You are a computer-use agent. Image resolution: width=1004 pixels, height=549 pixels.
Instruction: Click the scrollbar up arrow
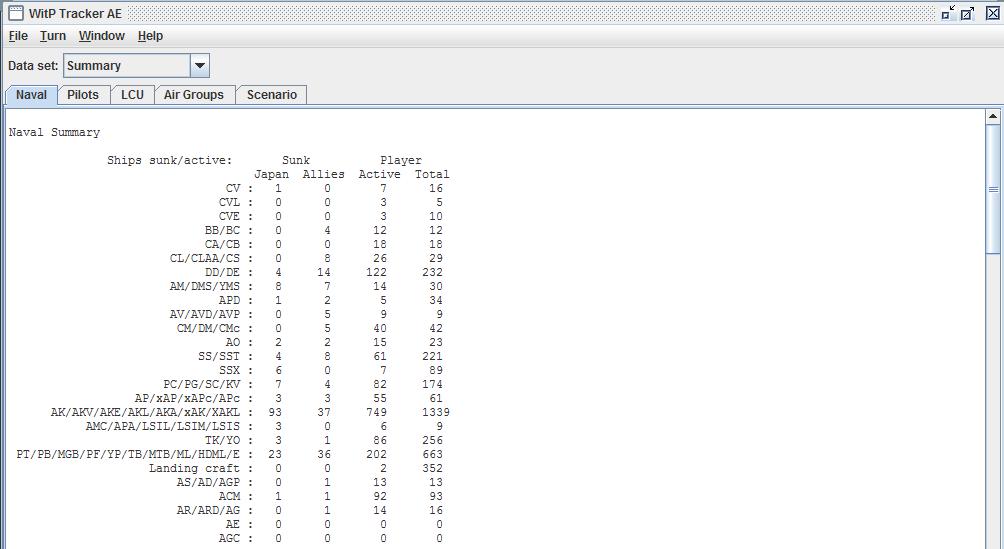[x=992, y=117]
